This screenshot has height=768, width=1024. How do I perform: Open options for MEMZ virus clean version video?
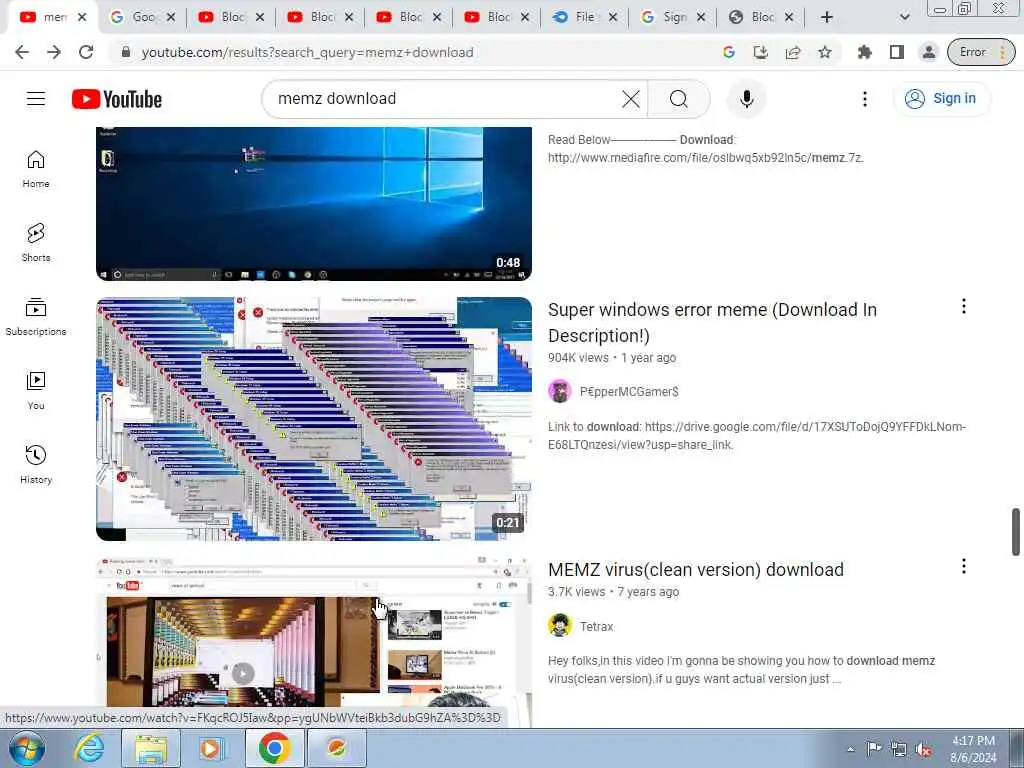pyautogui.click(x=963, y=566)
